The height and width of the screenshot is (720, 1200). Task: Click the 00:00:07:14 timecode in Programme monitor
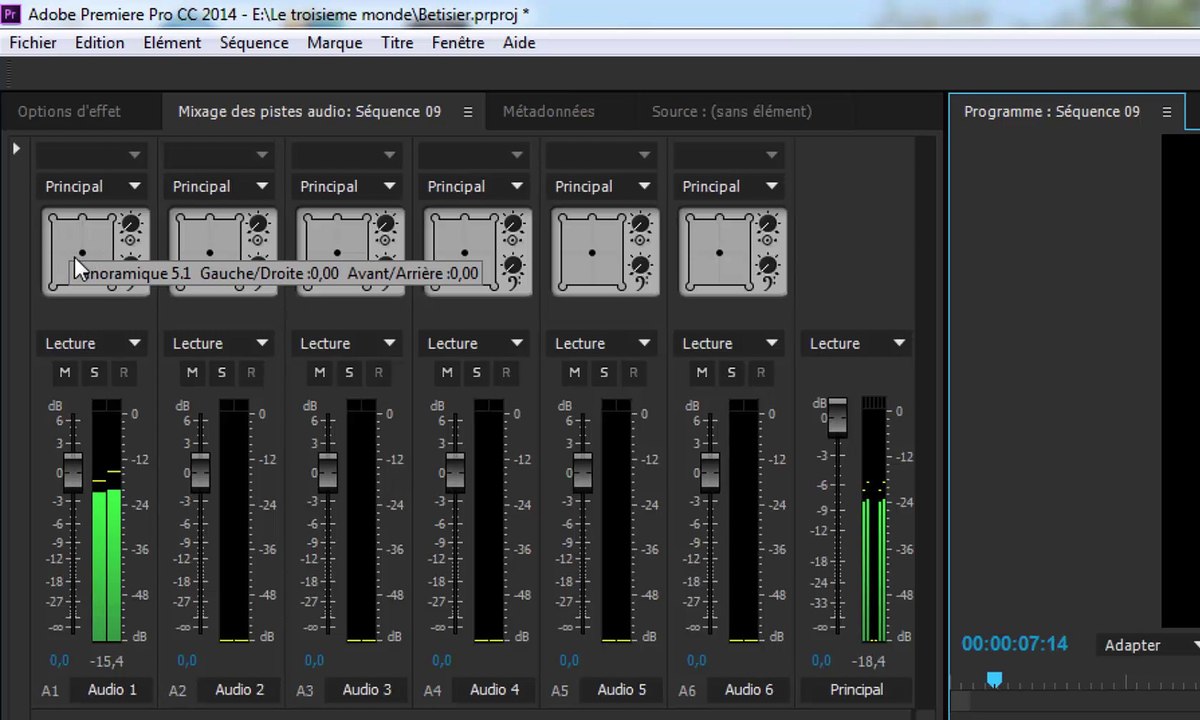coord(1015,644)
